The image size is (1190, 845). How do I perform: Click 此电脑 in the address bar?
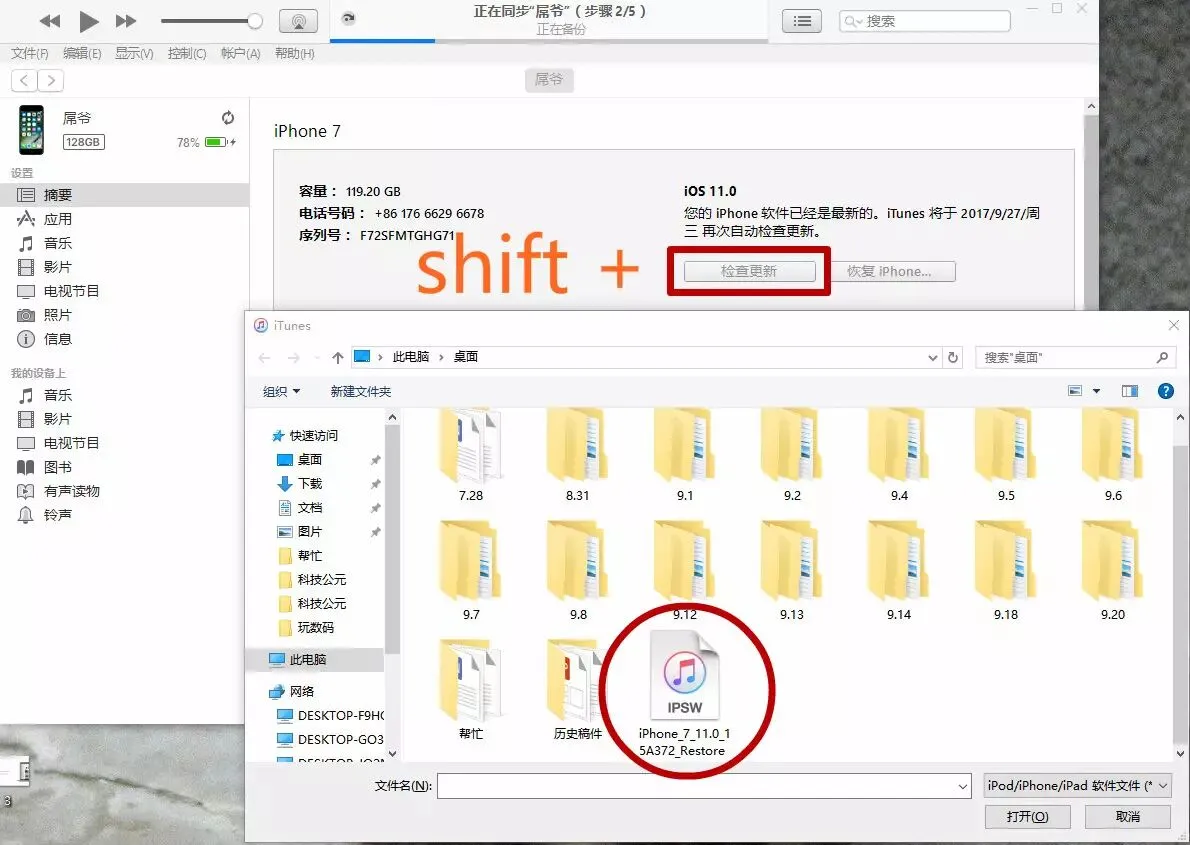click(411, 357)
